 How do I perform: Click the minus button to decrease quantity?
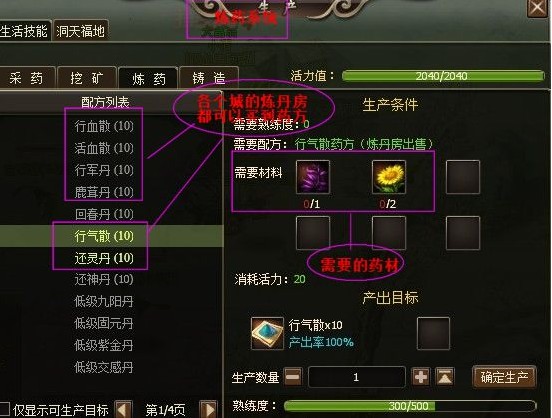(x=293, y=377)
